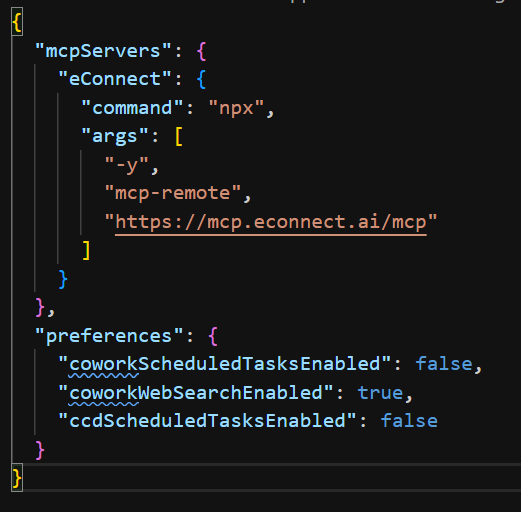Click the "args" key
521x512 pixels.
115,136
